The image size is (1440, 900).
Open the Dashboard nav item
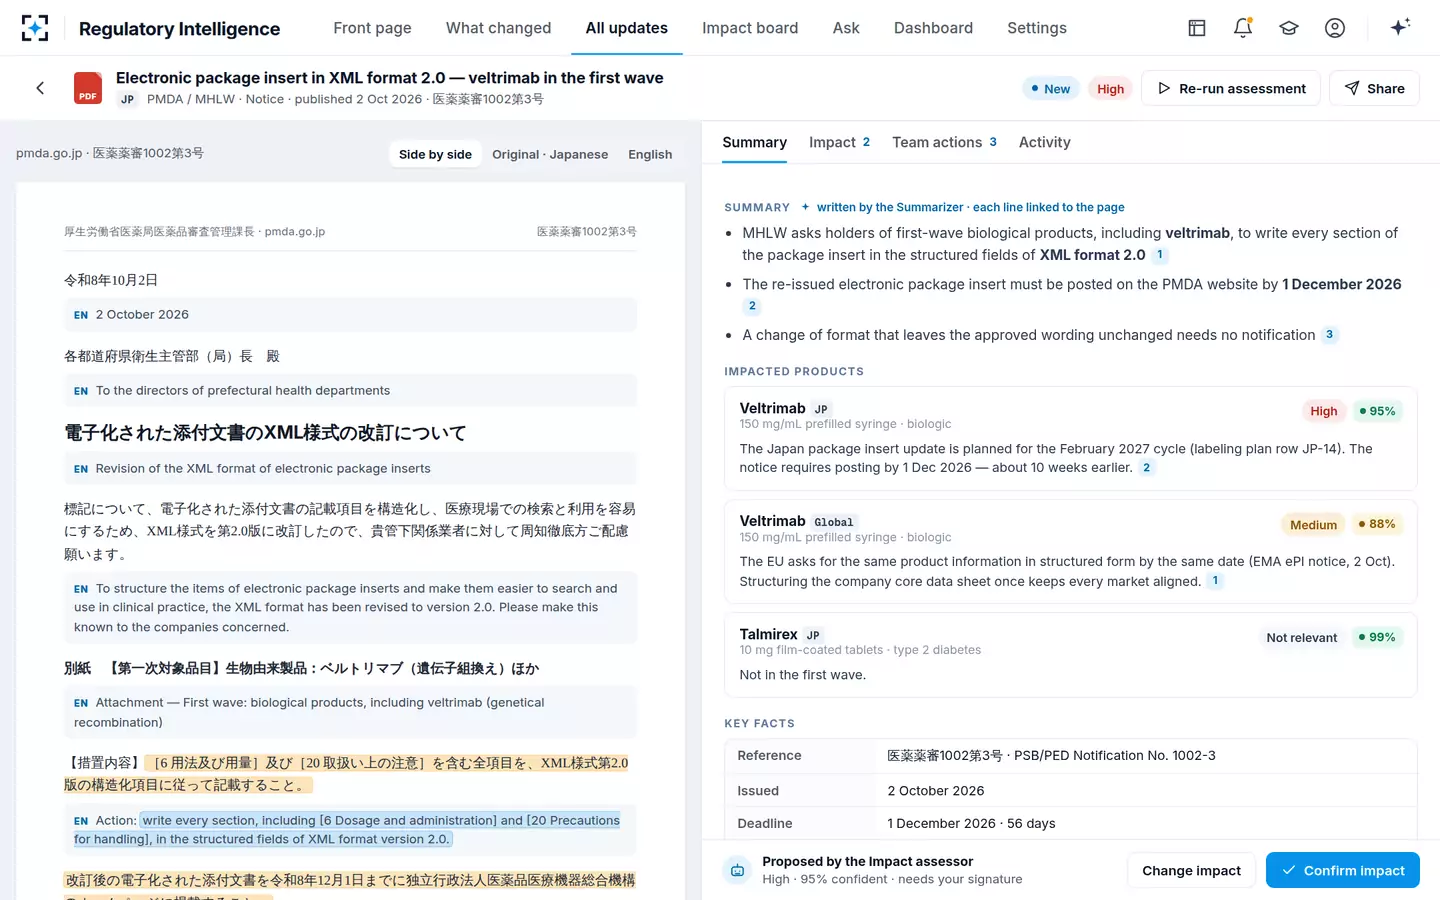[933, 28]
